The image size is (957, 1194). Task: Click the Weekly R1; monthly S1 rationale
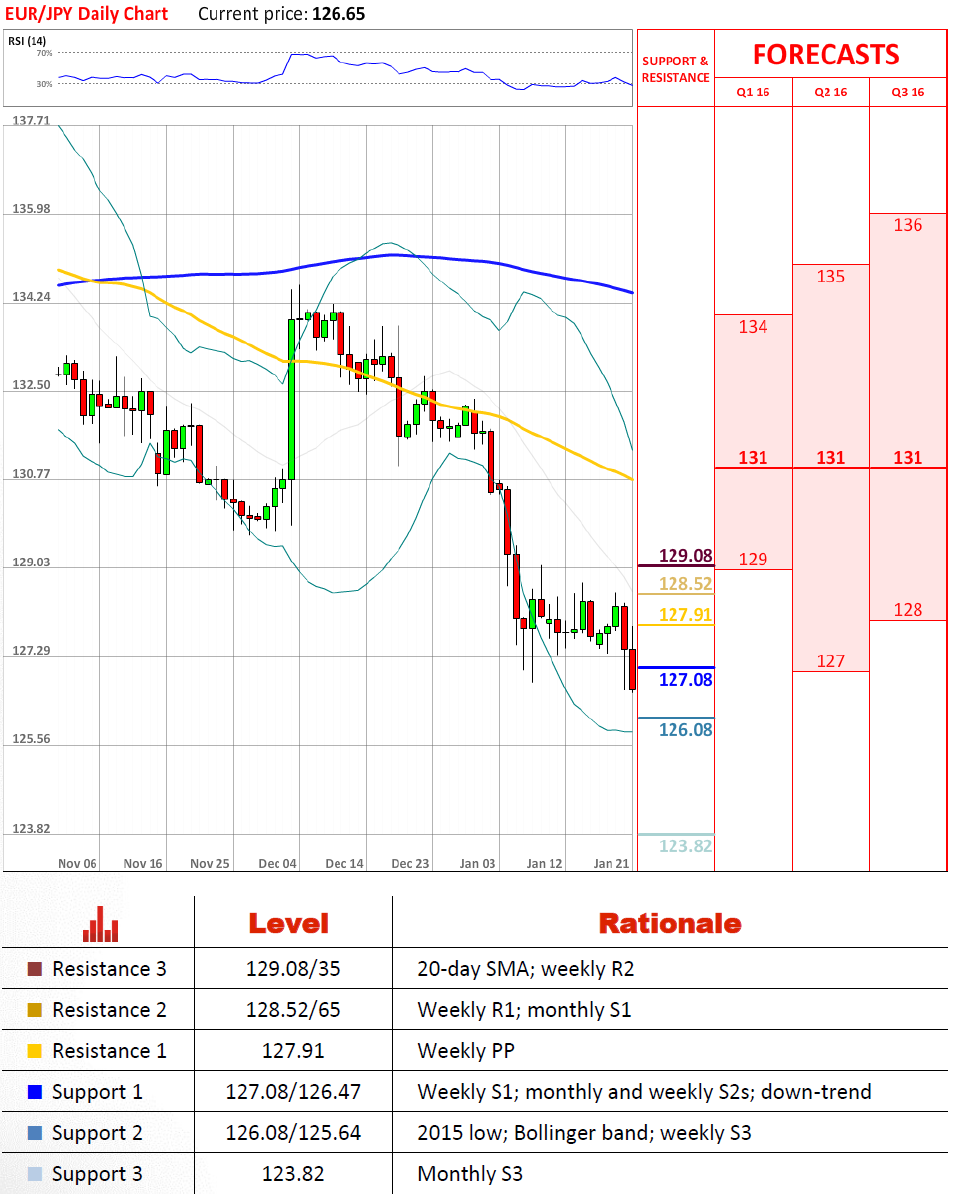pos(524,1010)
